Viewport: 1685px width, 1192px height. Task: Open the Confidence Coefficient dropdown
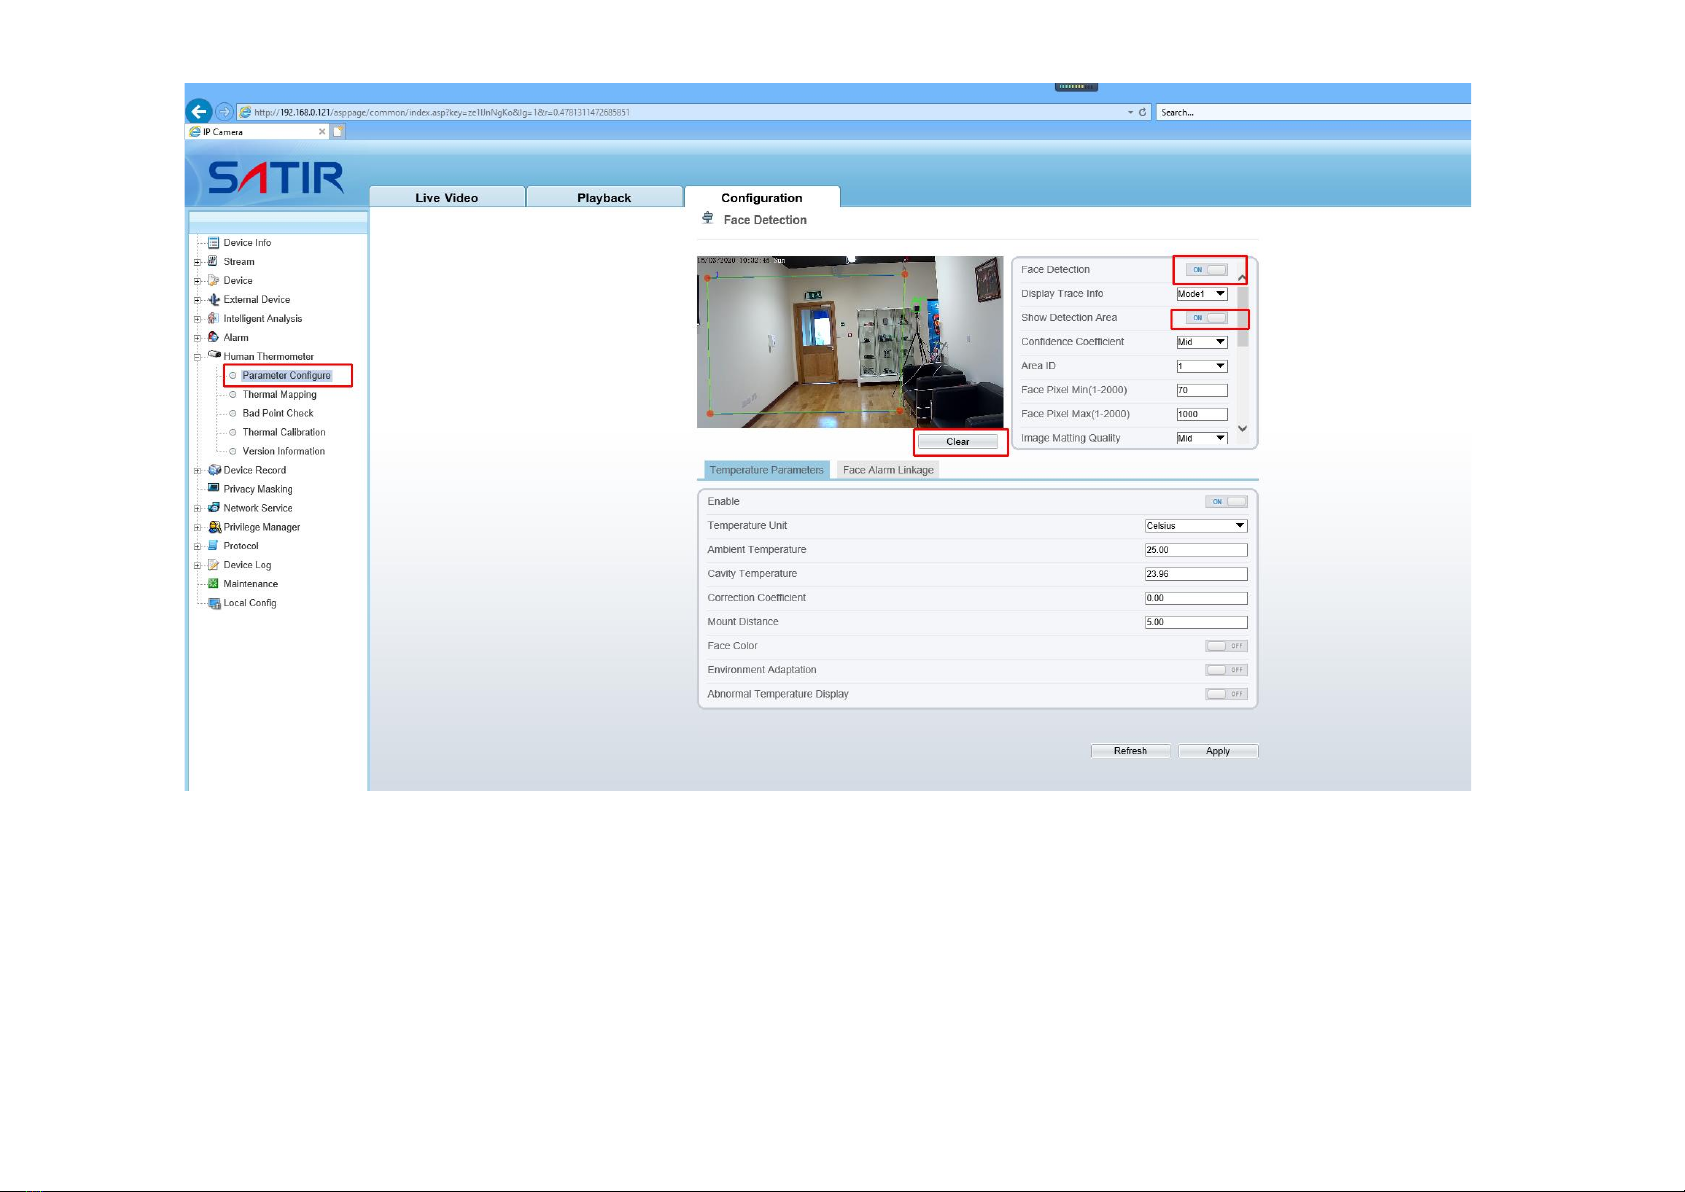pyautogui.click(x=1202, y=342)
